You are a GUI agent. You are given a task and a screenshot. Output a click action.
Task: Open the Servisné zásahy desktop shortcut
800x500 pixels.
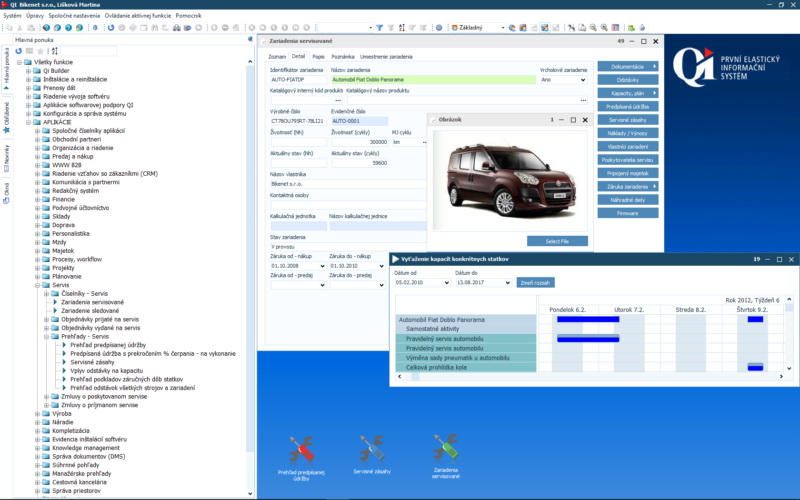(x=372, y=455)
